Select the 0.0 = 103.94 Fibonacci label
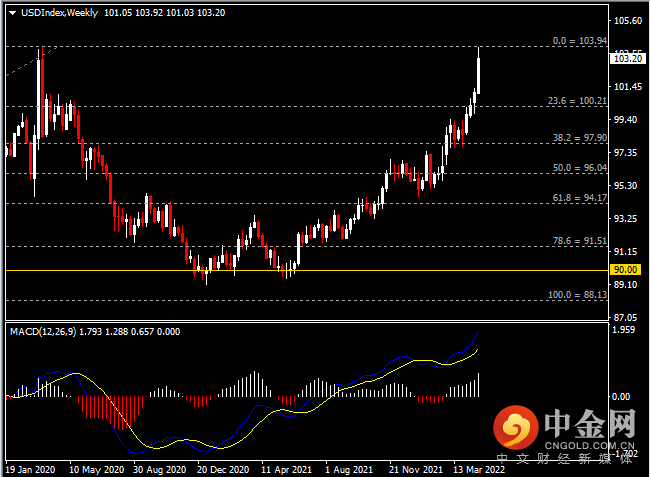 click(580, 41)
